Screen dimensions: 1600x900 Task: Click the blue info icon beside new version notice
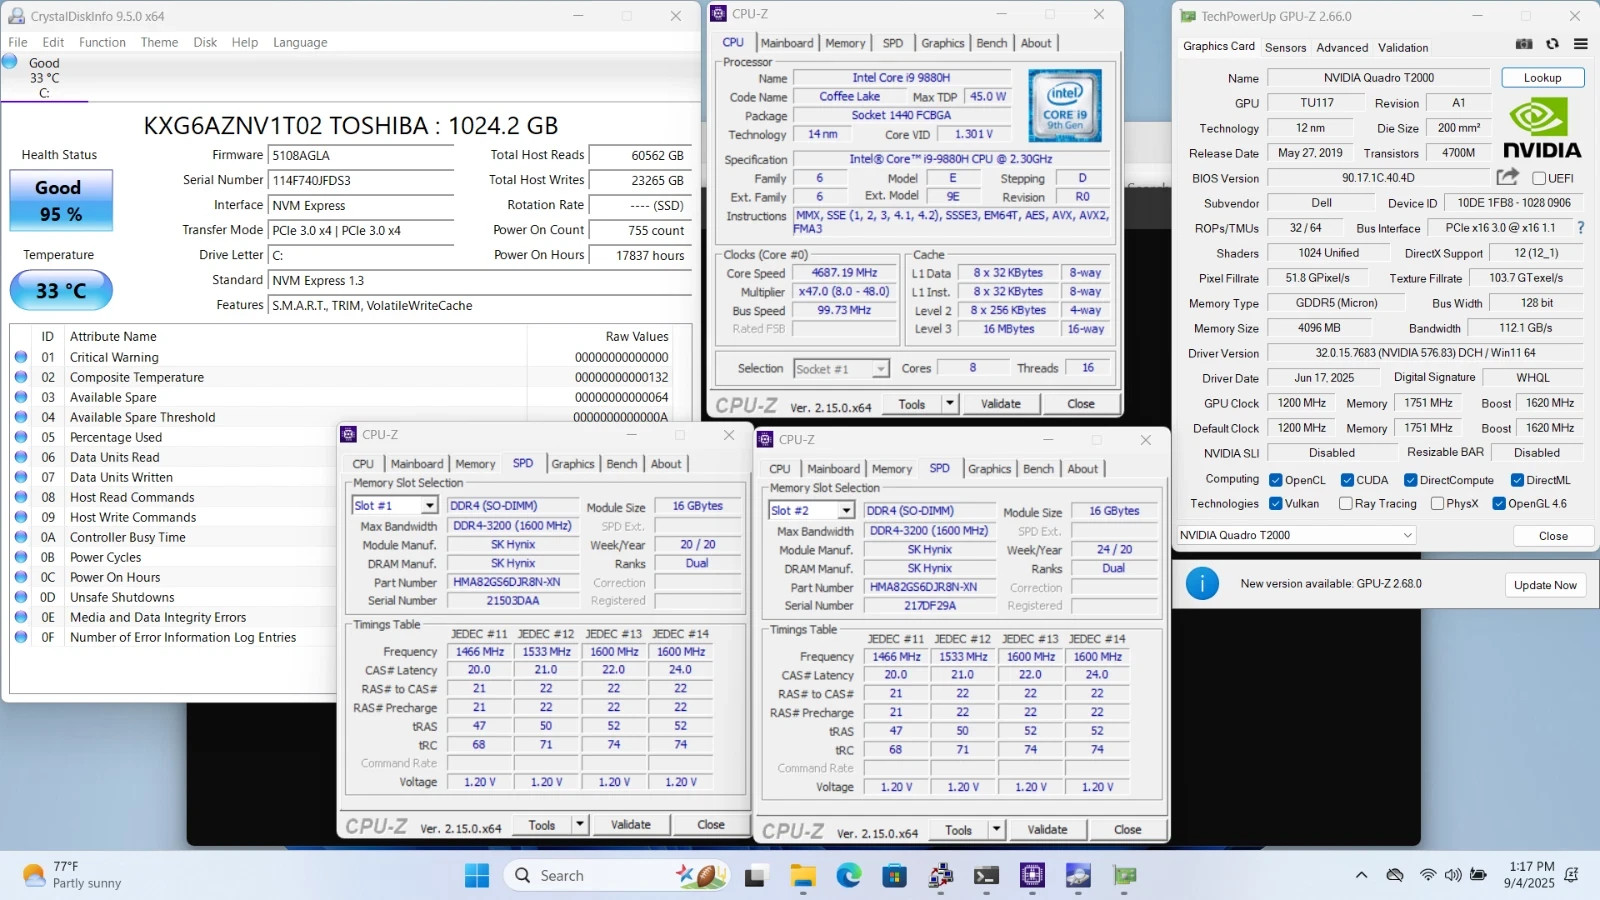pos(1202,583)
